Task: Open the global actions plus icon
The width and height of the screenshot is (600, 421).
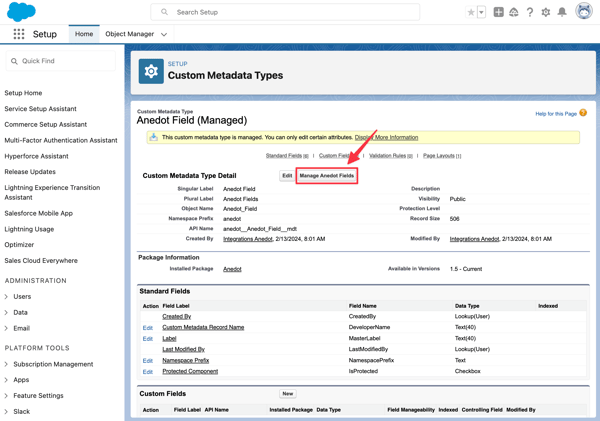Action: (498, 12)
